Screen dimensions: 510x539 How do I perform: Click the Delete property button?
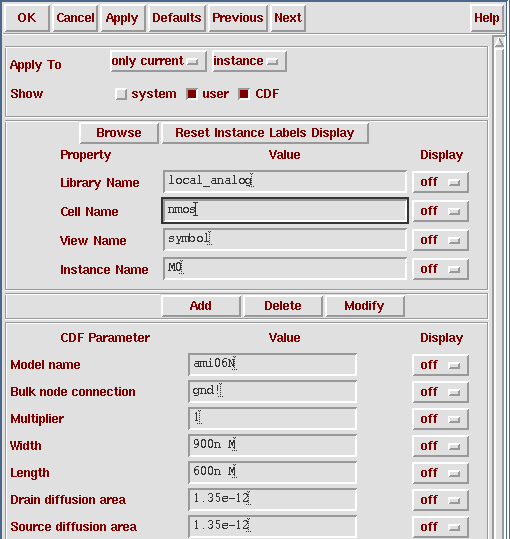coord(283,306)
